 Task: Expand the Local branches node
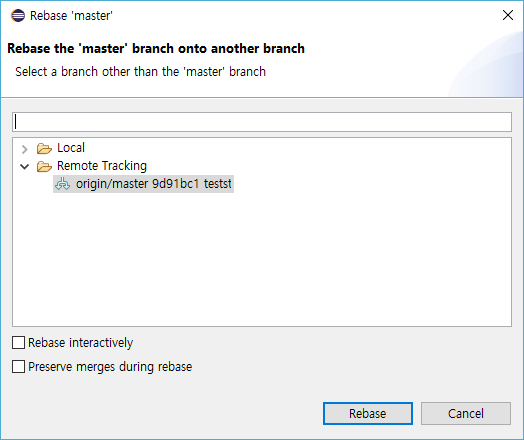24,149
